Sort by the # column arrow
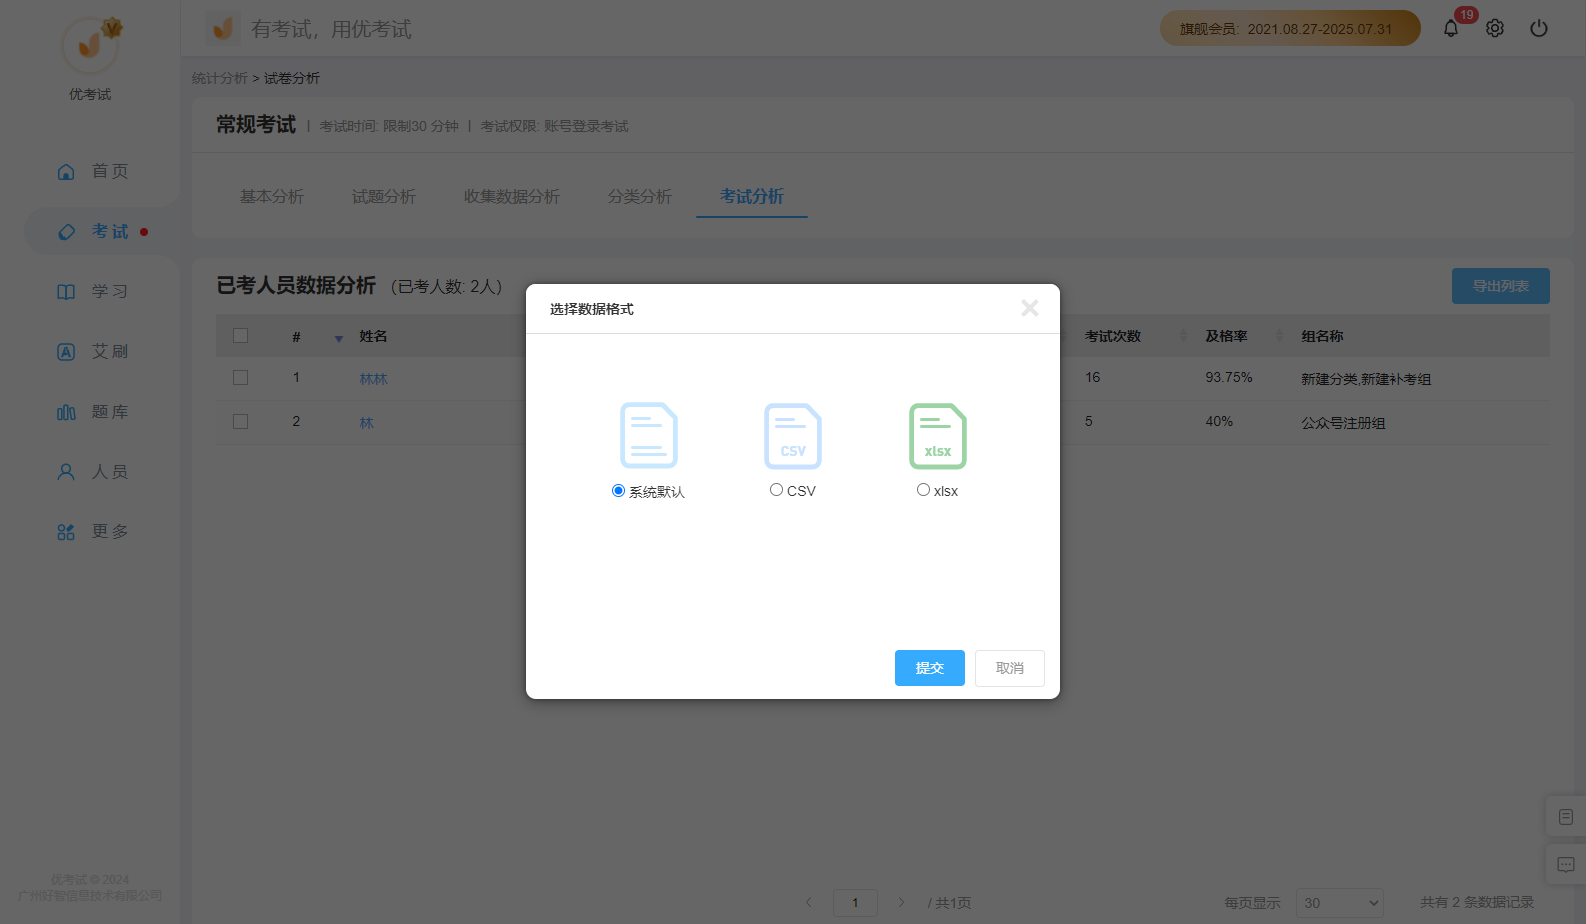This screenshot has width=1586, height=924. coord(338,338)
